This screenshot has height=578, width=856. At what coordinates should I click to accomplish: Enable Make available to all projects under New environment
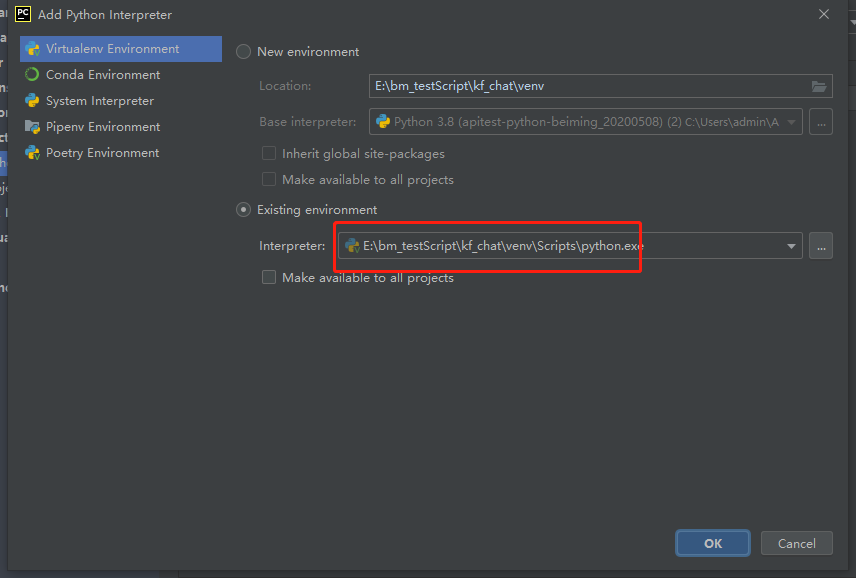click(269, 179)
